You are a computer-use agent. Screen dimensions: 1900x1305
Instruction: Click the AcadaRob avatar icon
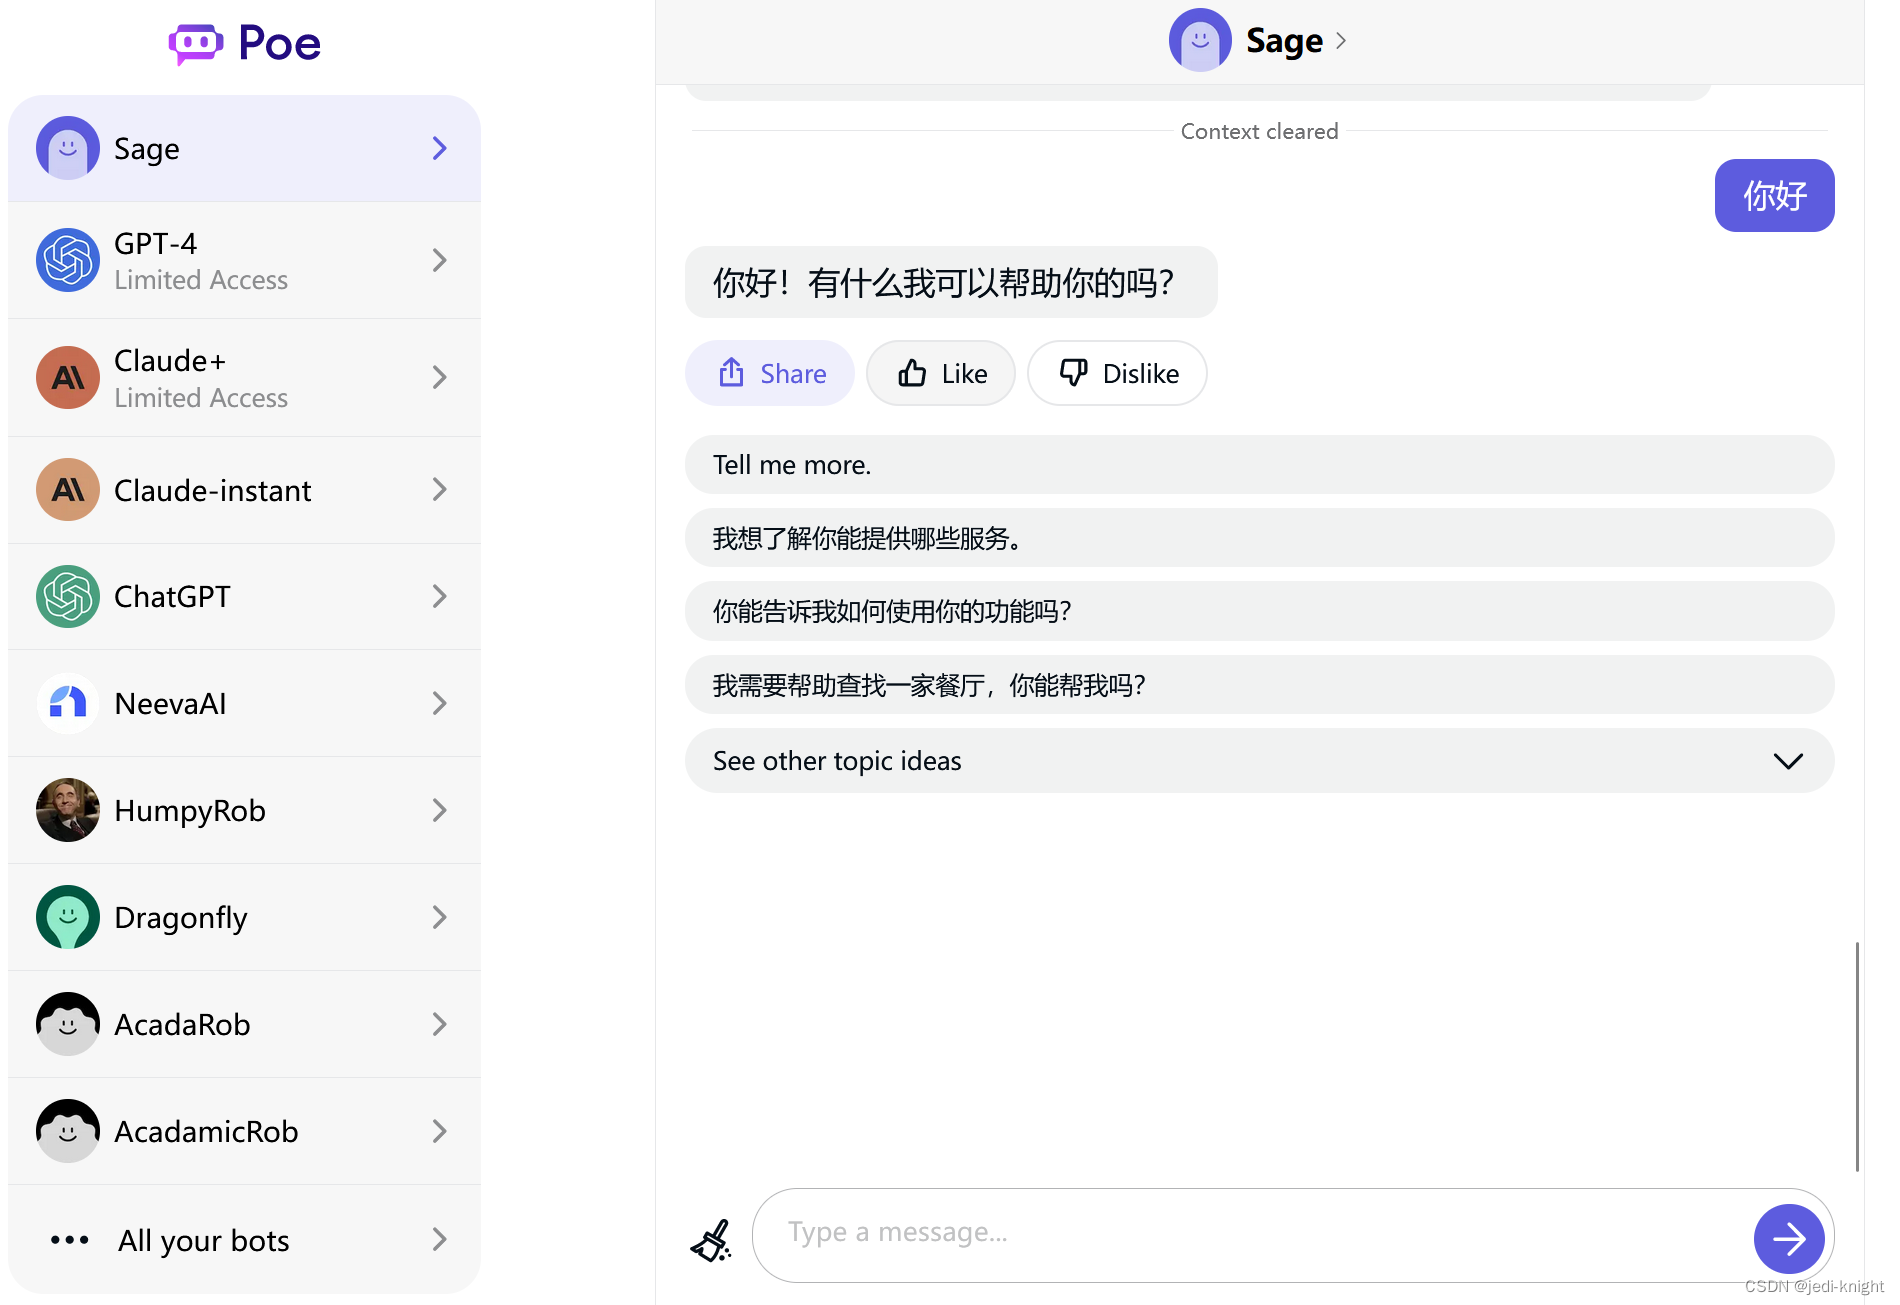tap(68, 1024)
